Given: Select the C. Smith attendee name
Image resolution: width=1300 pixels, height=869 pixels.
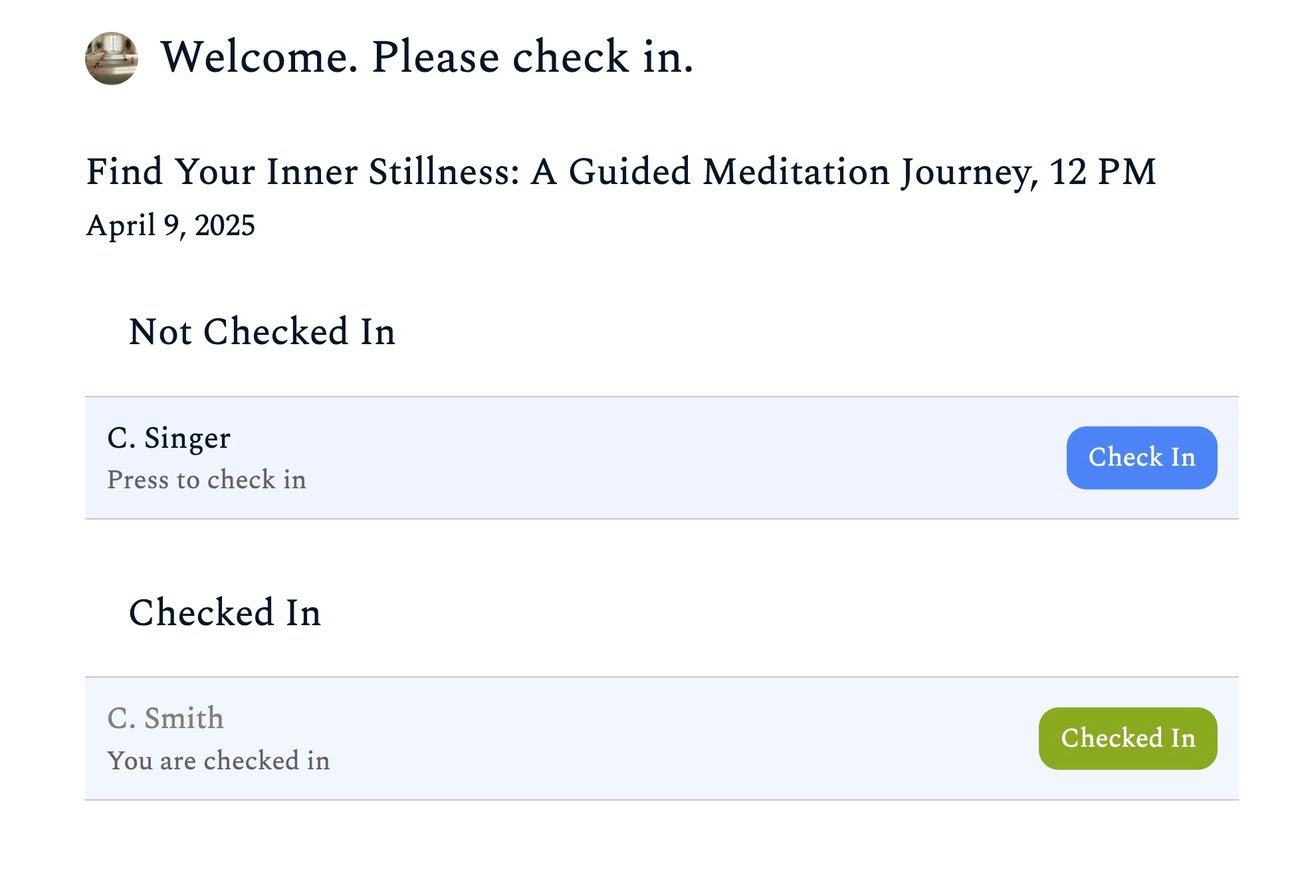Looking at the screenshot, I should pos(166,719).
